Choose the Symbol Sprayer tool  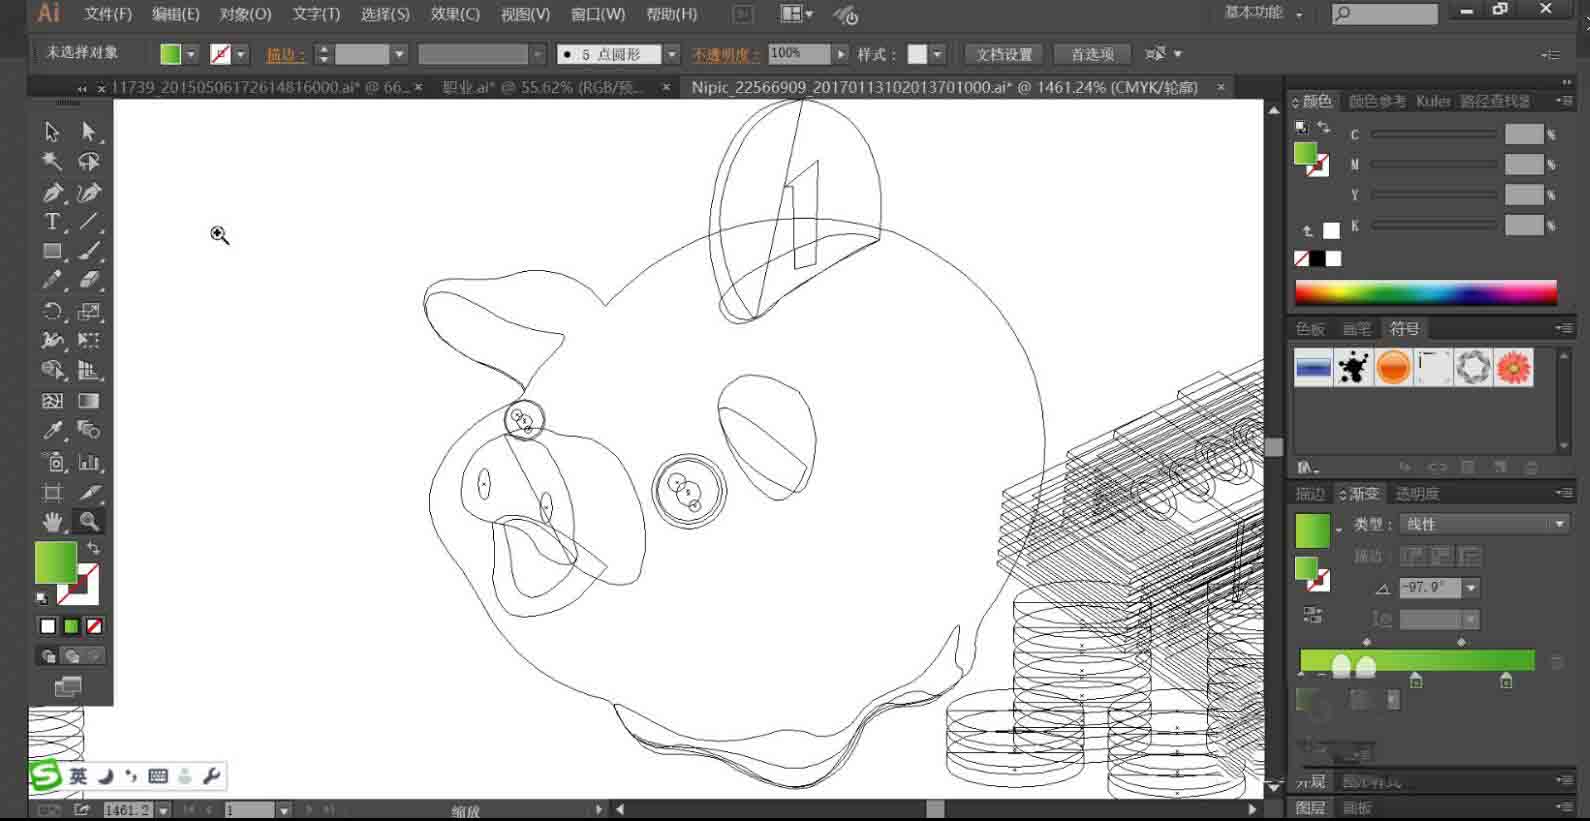click(52, 462)
